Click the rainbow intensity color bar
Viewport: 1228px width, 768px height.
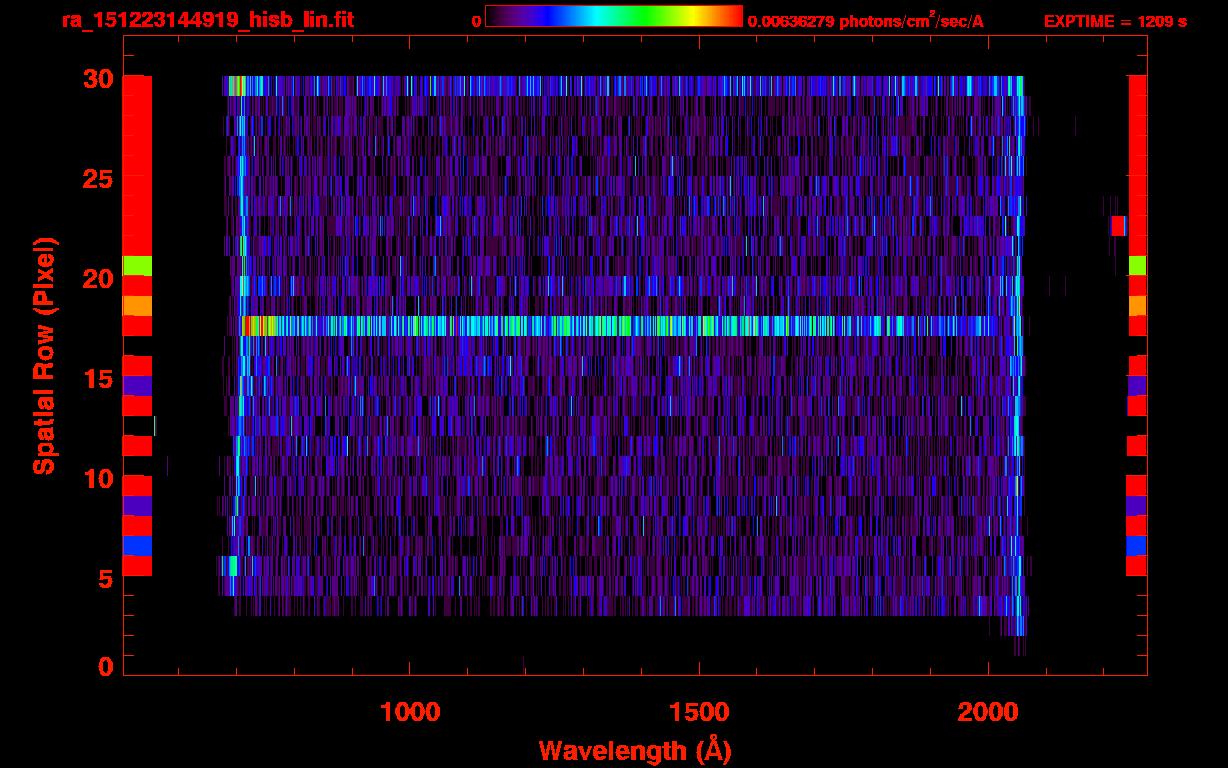click(x=614, y=17)
